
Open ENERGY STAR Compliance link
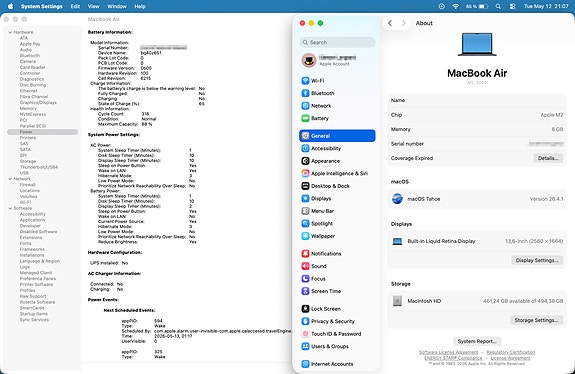[453, 358]
